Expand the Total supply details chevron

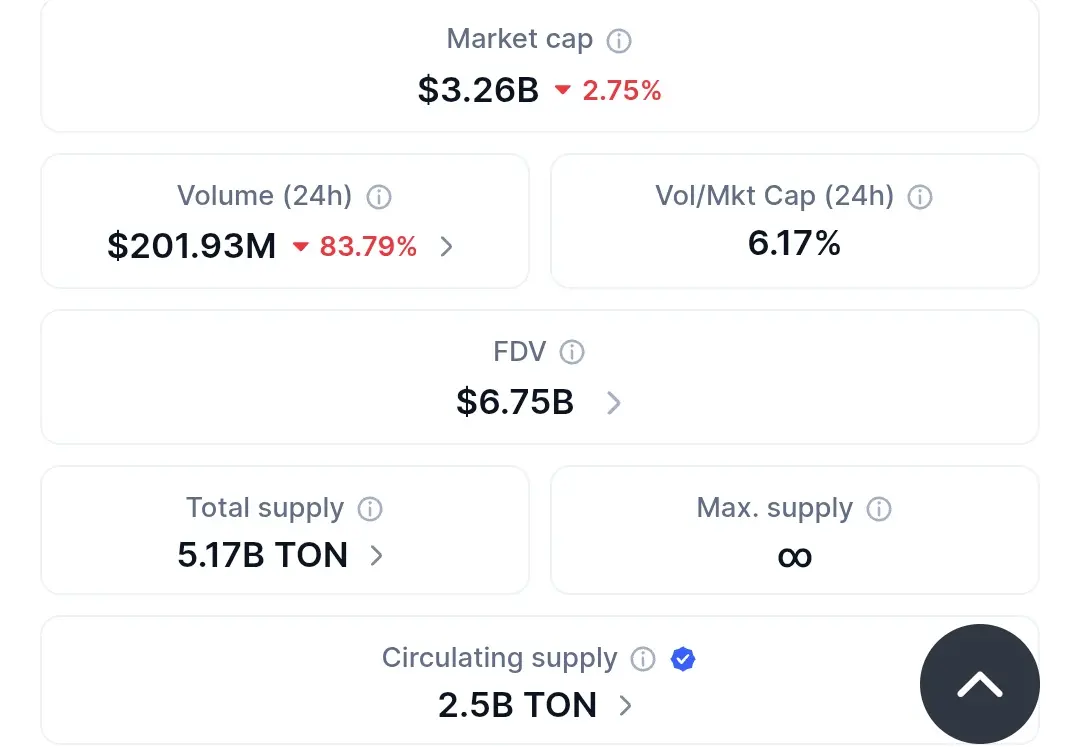click(377, 556)
